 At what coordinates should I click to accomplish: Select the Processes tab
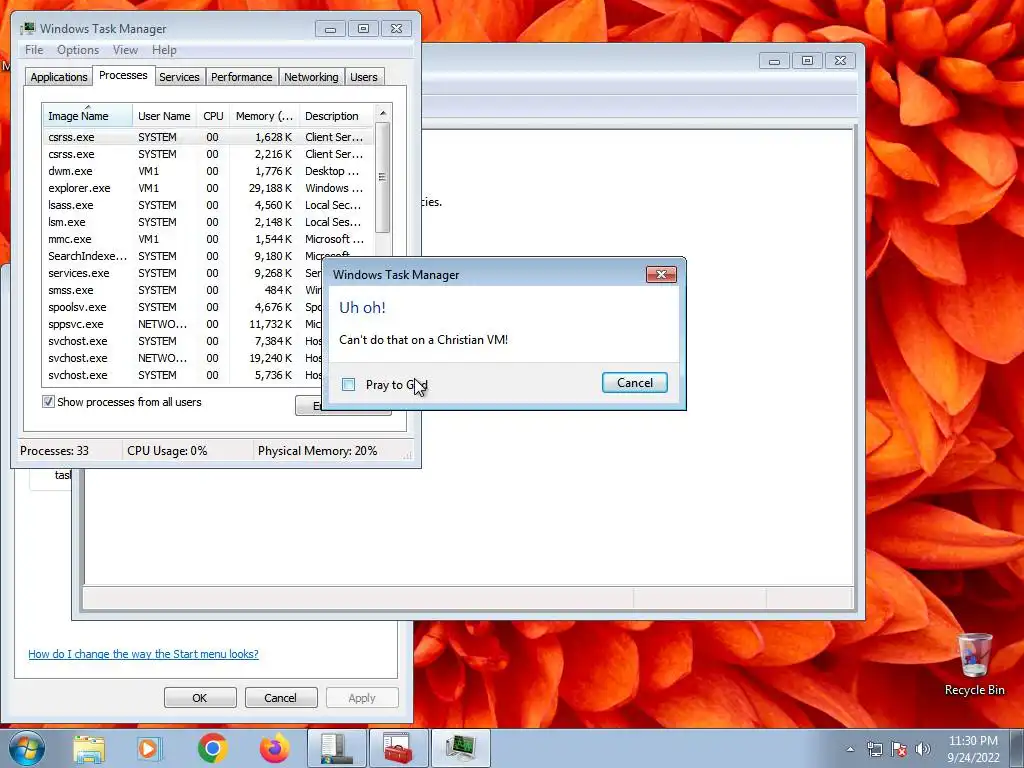(x=123, y=75)
